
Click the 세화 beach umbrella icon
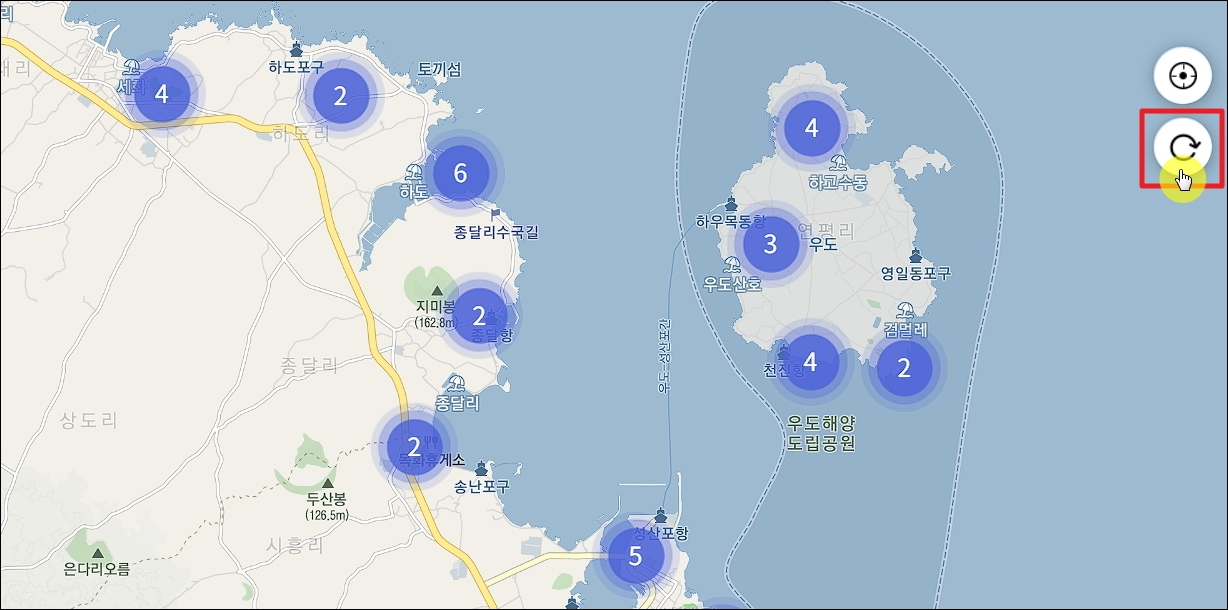click(x=132, y=68)
